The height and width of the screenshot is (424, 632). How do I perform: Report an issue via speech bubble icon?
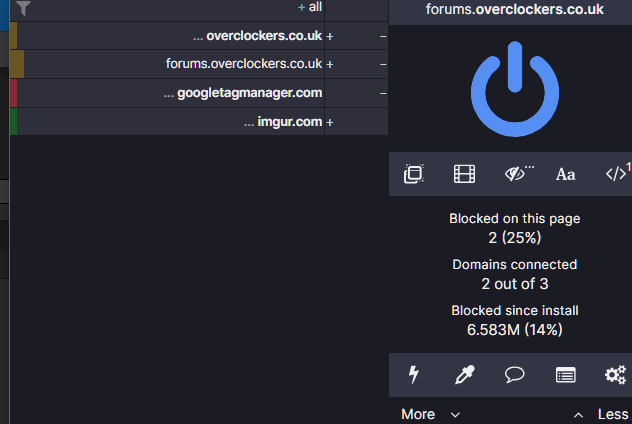515,375
